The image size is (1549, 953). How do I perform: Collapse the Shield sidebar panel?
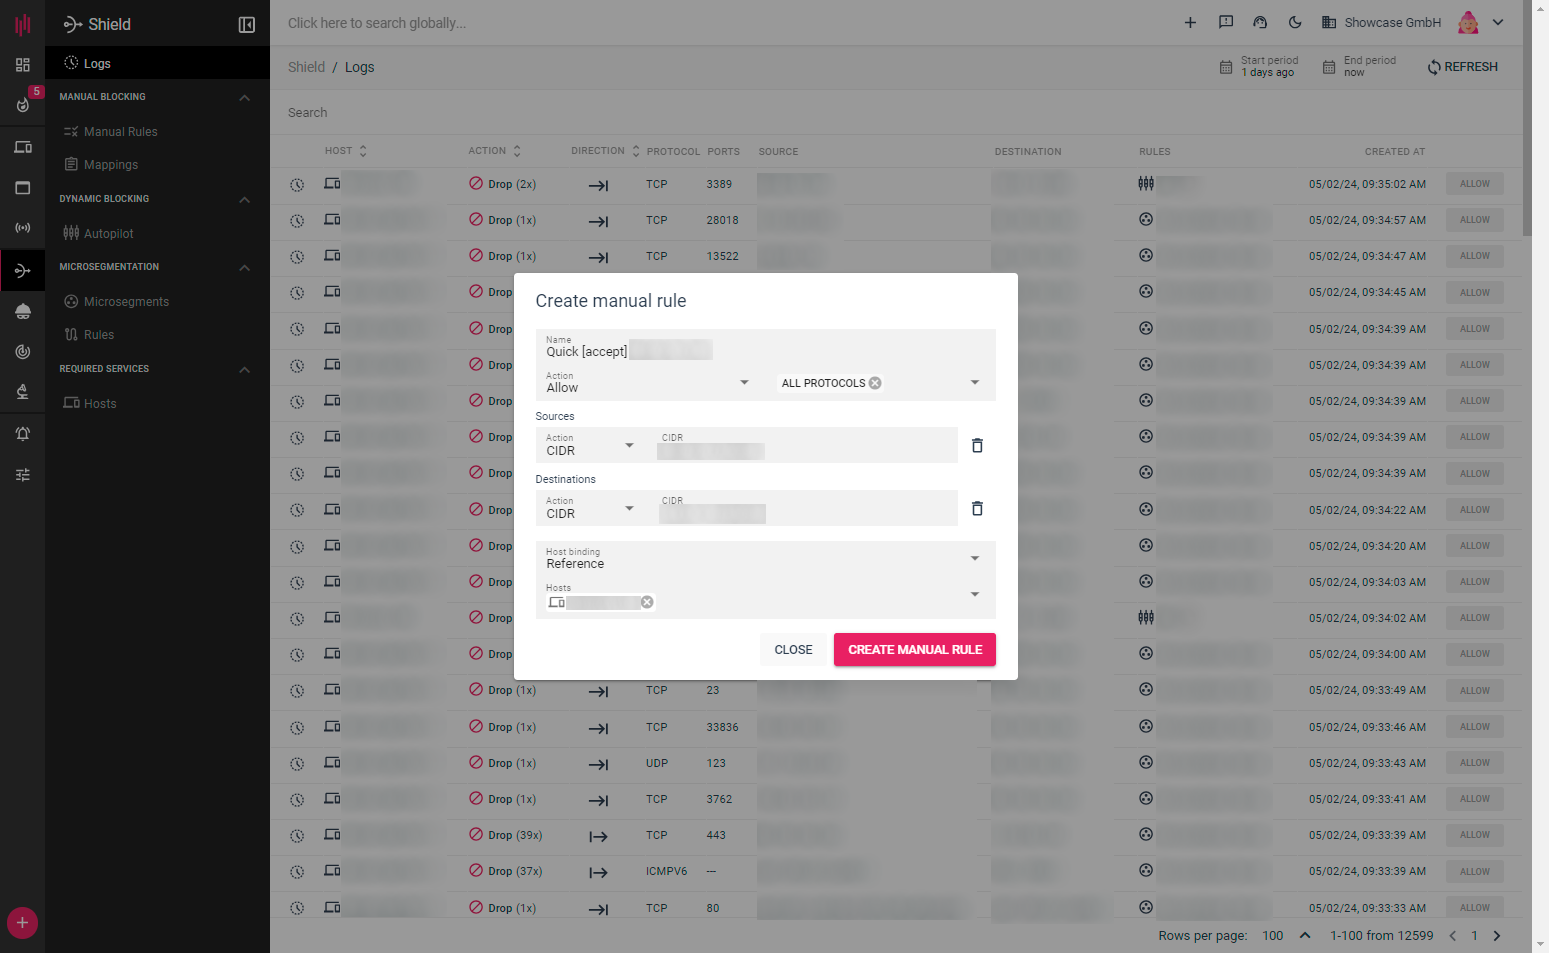point(246,25)
